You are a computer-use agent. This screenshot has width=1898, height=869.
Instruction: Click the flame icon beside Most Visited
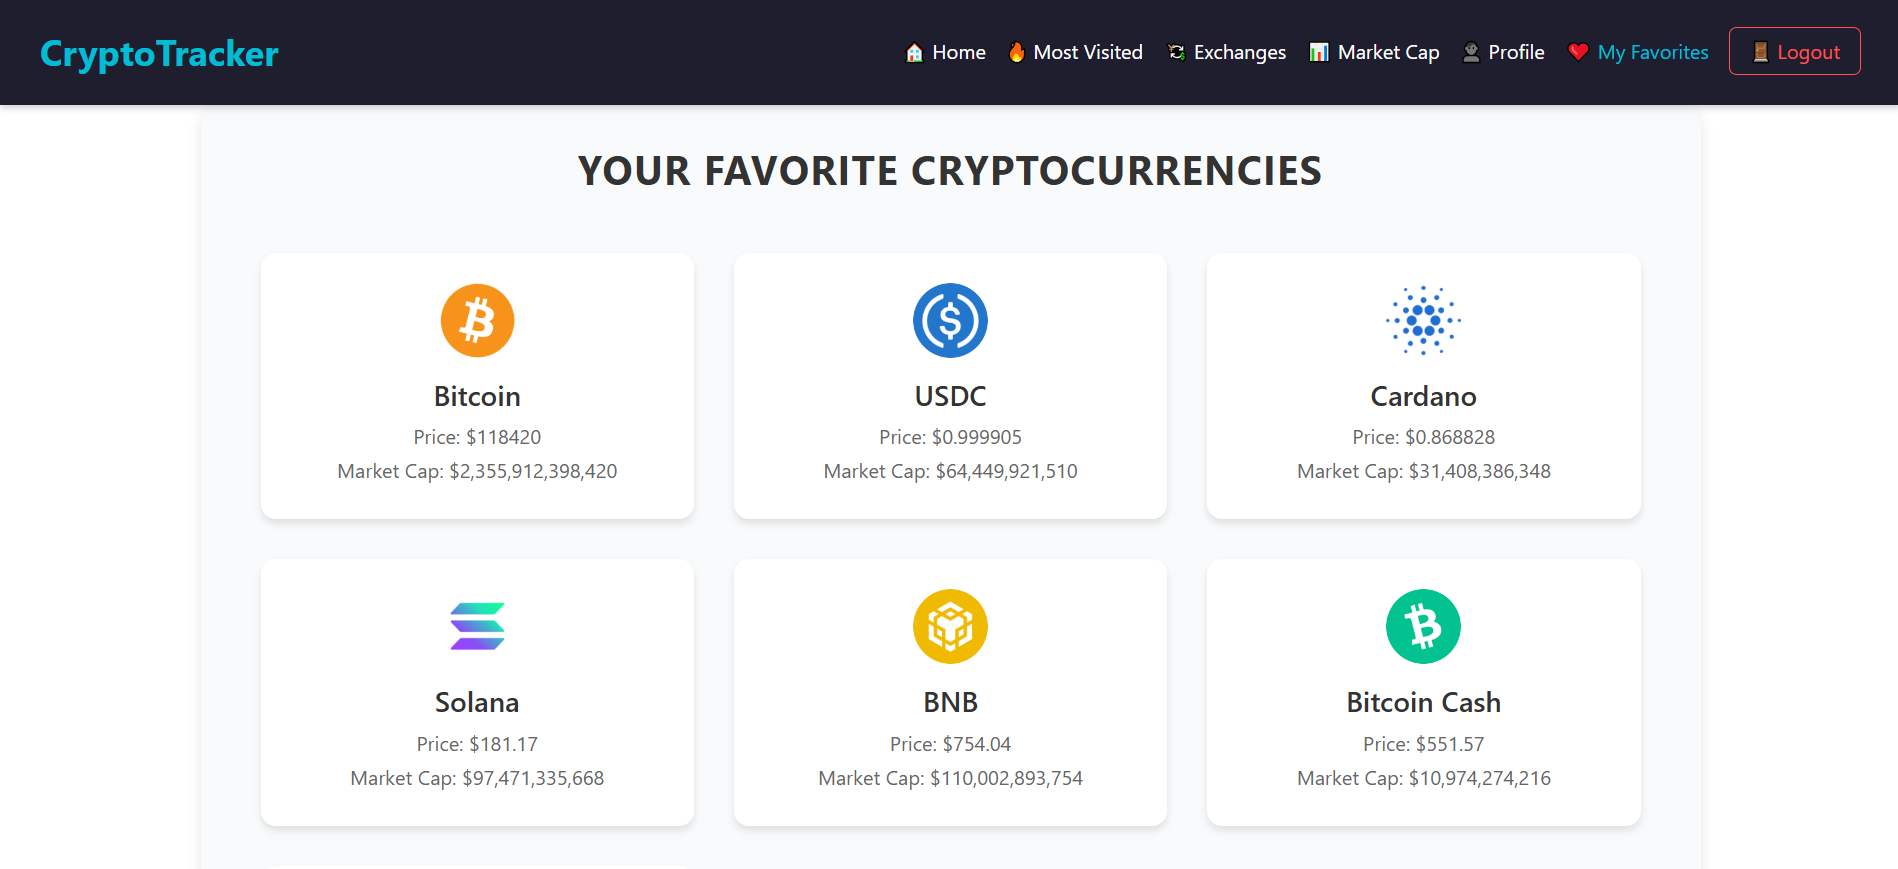click(1016, 51)
